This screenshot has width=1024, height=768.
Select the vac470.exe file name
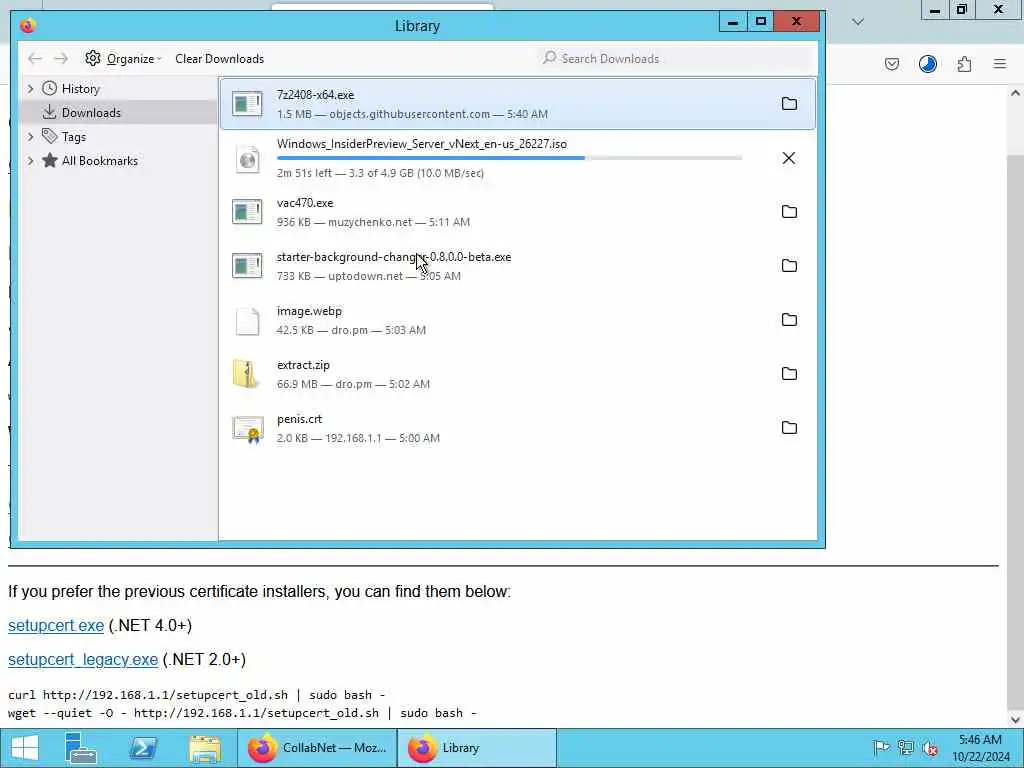click(x=305, y=203)
